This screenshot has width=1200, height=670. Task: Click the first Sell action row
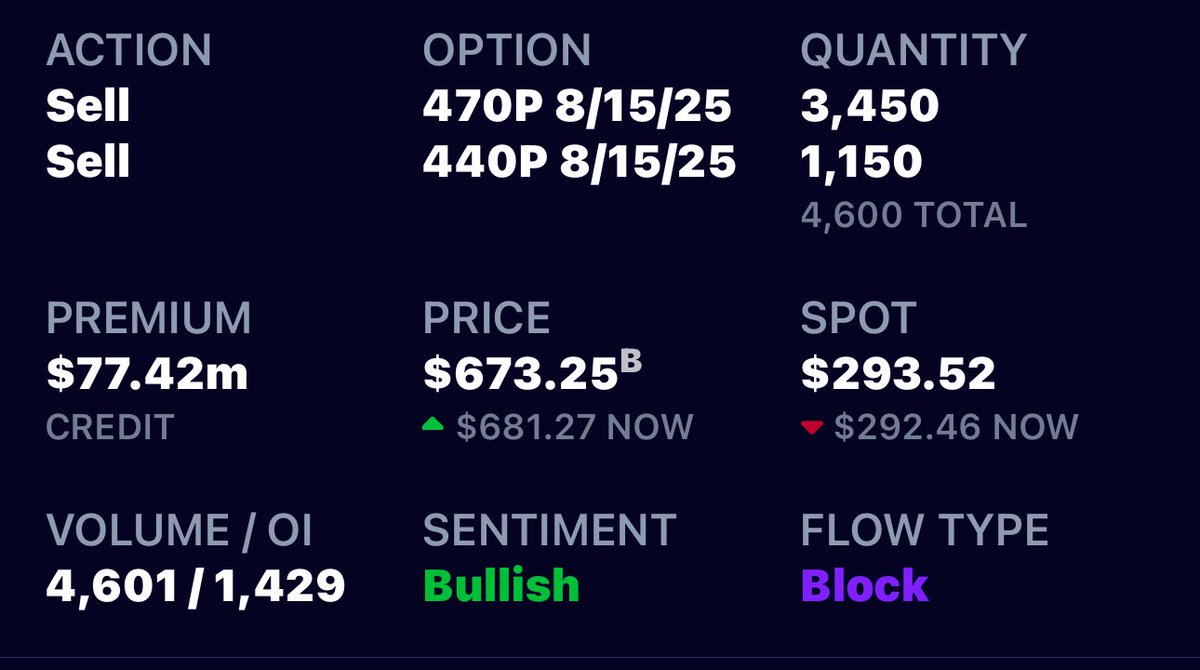(88, 106)
